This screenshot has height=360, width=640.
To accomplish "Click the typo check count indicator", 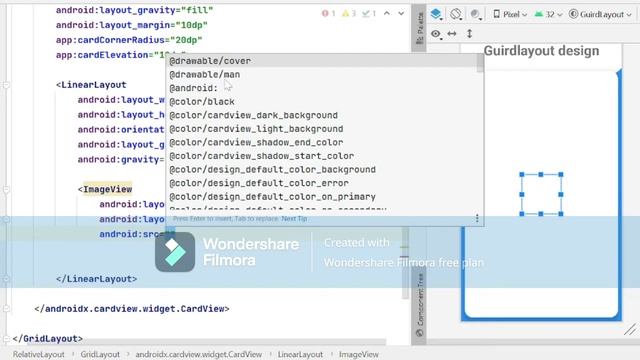I will click(369, 13).
